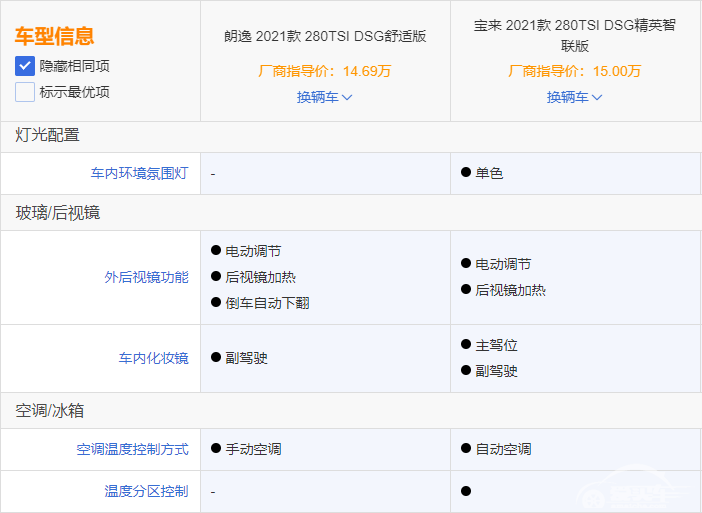Click the dash for 朗逸 车内环境氛围灯
The height and width of the screenshot is (513, 702).
213,174
